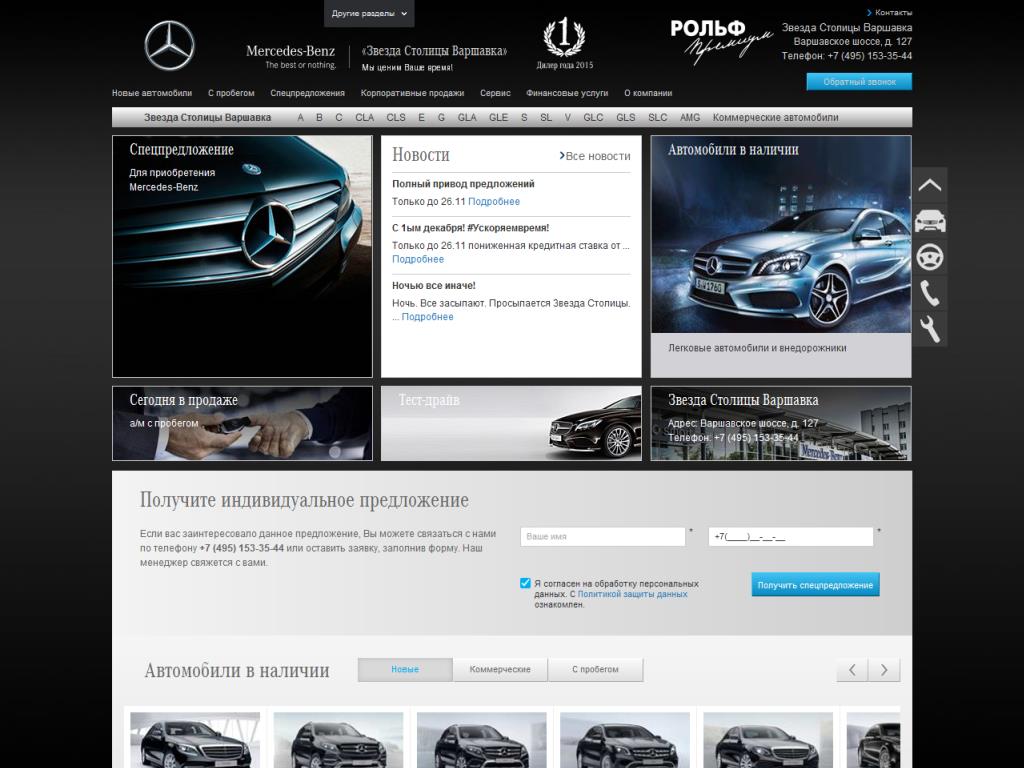Select CLS model in model bar
The width and height of the screenshot is (1024, 768).
[396, 118]
